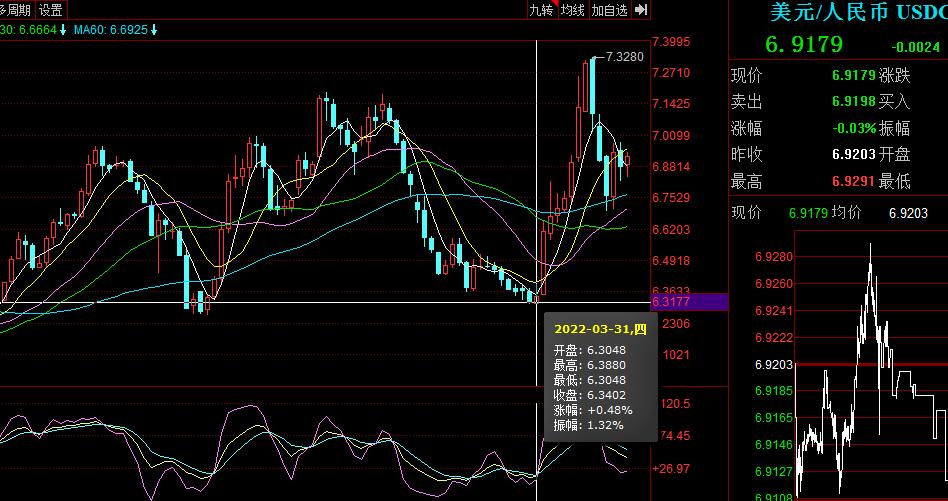
Task: Click the -0.0024 price change value
Action: (x=915, y=47)
